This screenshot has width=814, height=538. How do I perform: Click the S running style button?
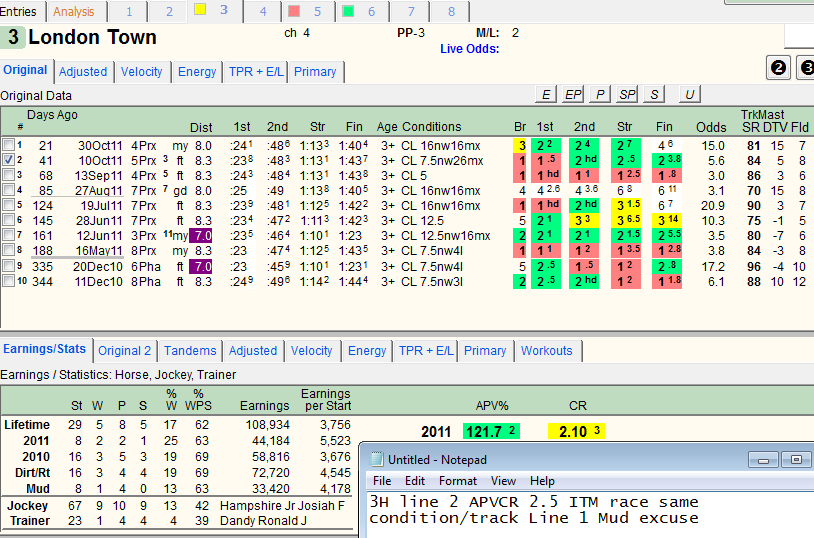pyautogui.click(x=654, y=95)
